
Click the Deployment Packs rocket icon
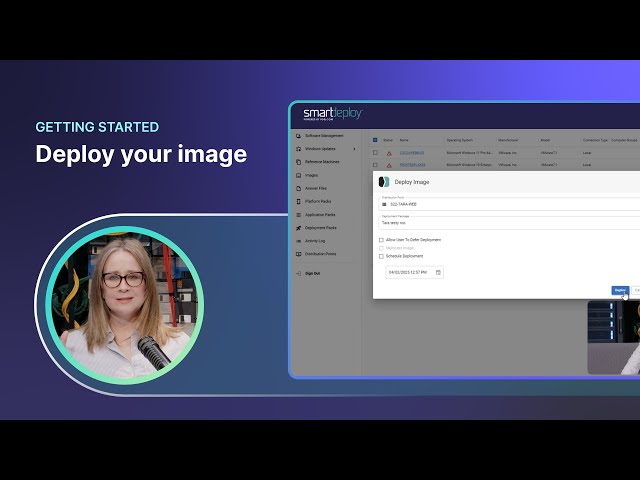click(298, 228)
